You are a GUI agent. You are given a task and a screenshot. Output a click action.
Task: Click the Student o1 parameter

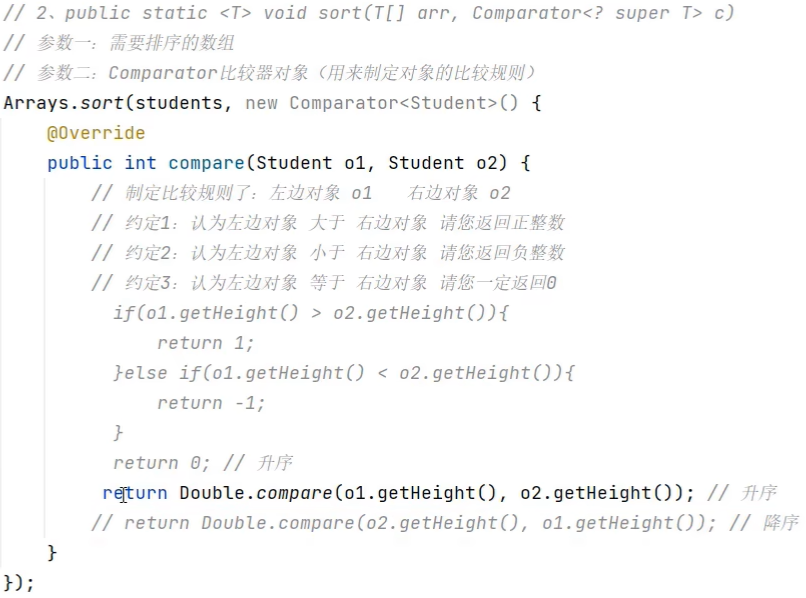coord(314,163)
